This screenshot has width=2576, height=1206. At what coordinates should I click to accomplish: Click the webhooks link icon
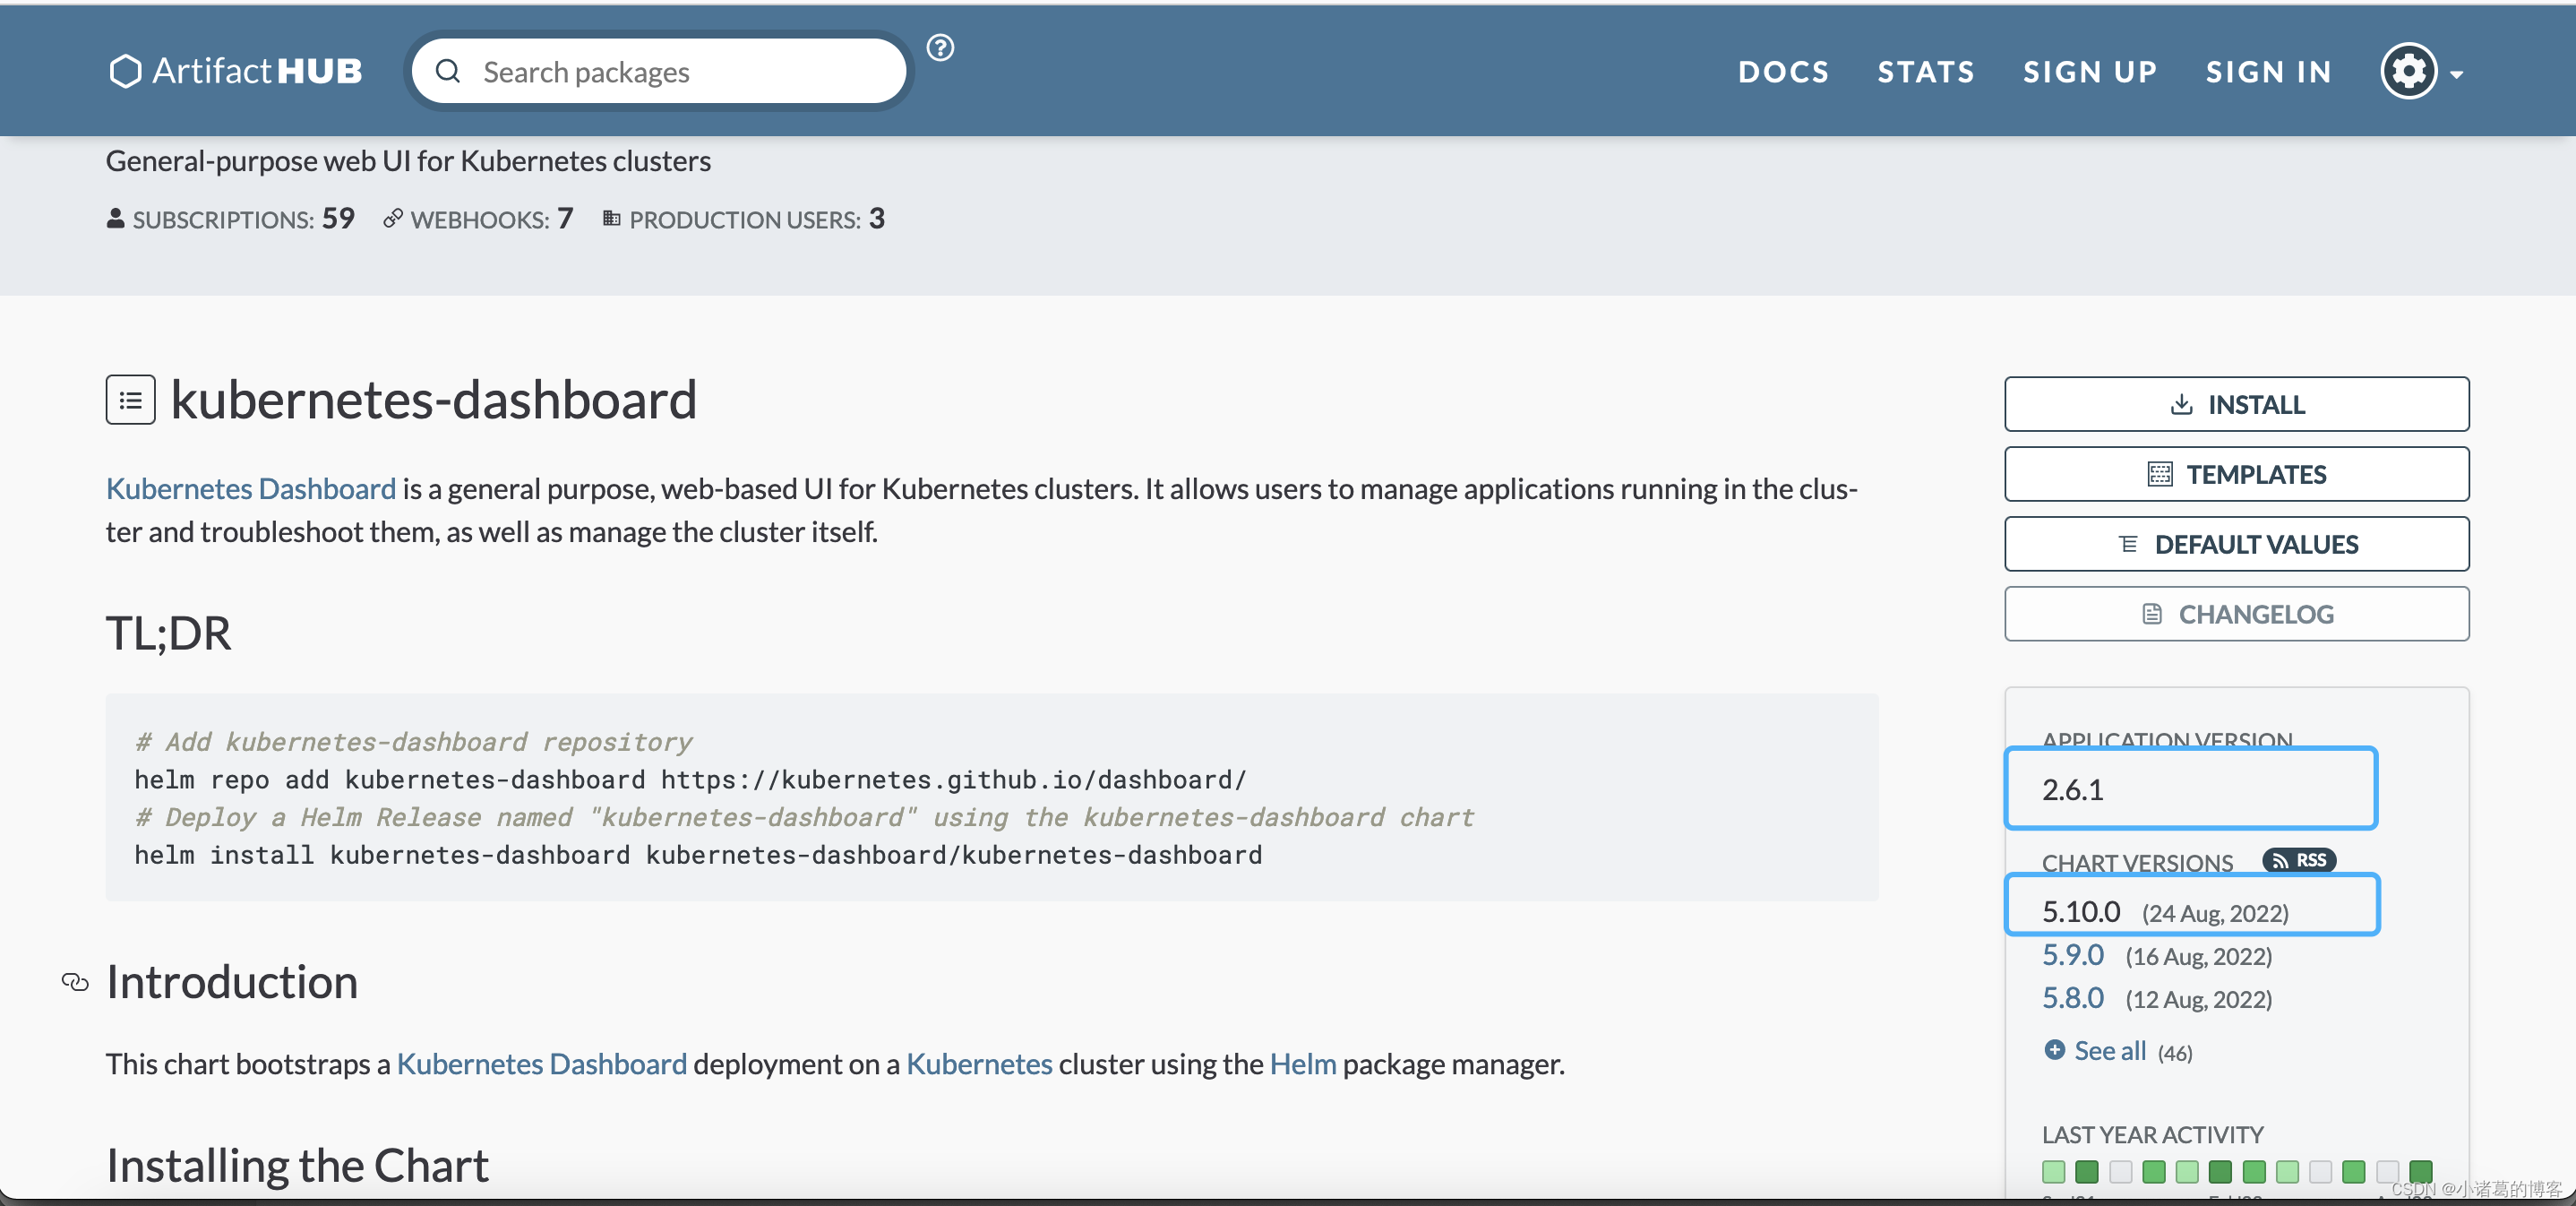pos(393,218)
